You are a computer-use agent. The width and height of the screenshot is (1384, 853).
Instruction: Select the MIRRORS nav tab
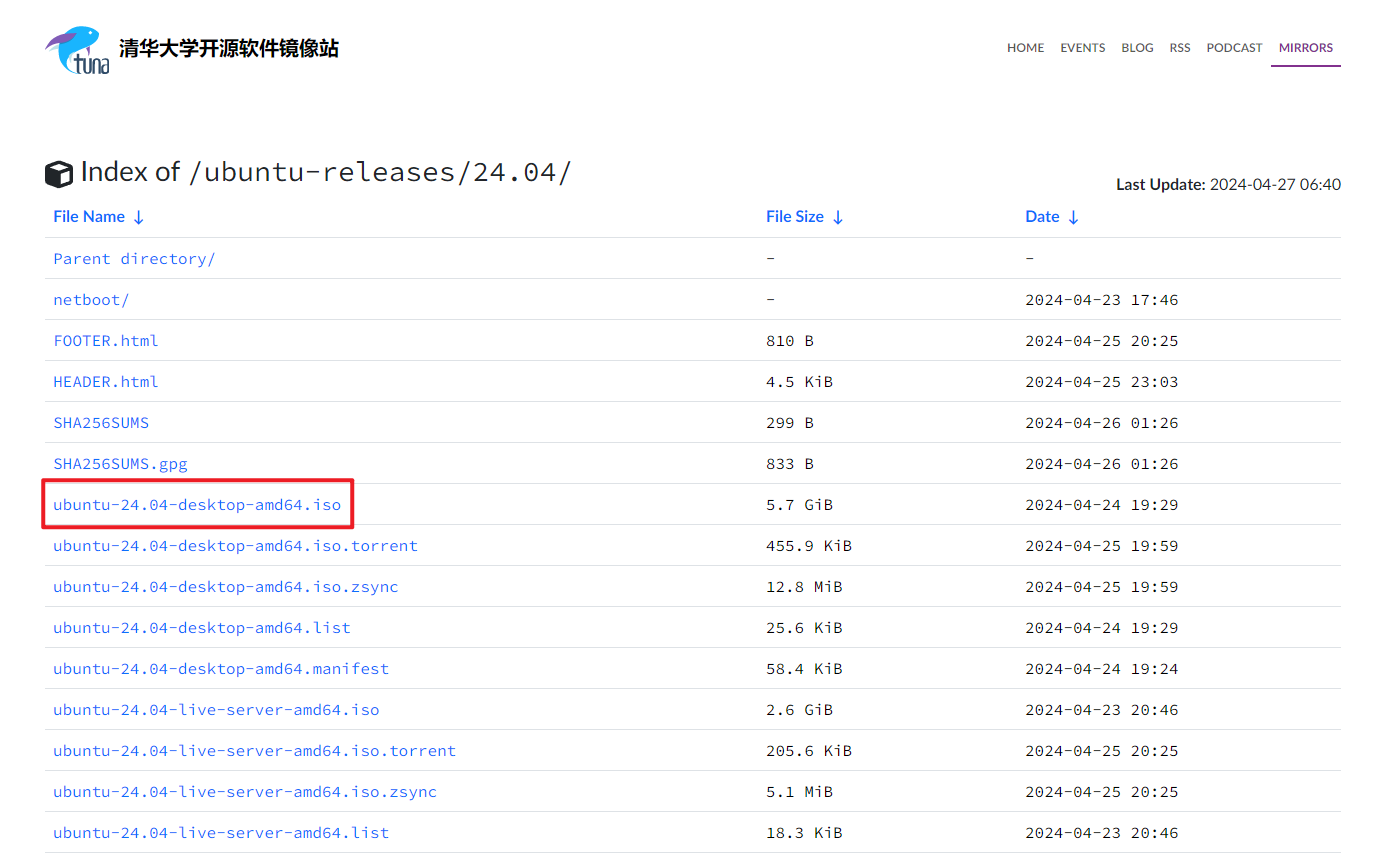pyautogui.click(x=1306, y=48)
